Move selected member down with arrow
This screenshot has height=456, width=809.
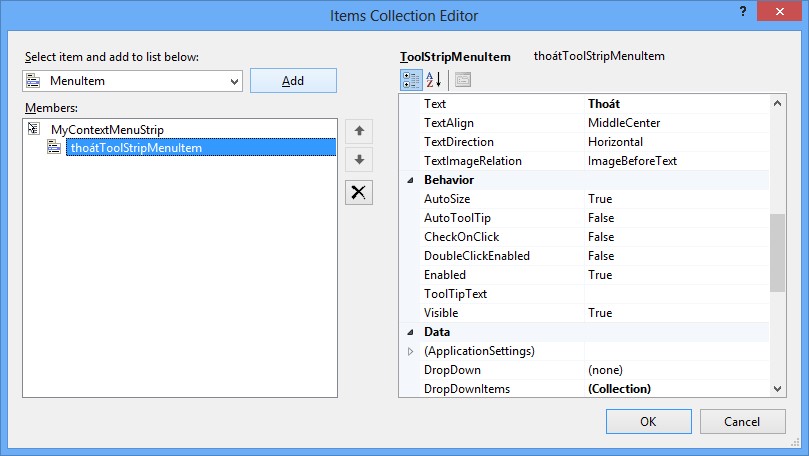click(x=359, y=160)
